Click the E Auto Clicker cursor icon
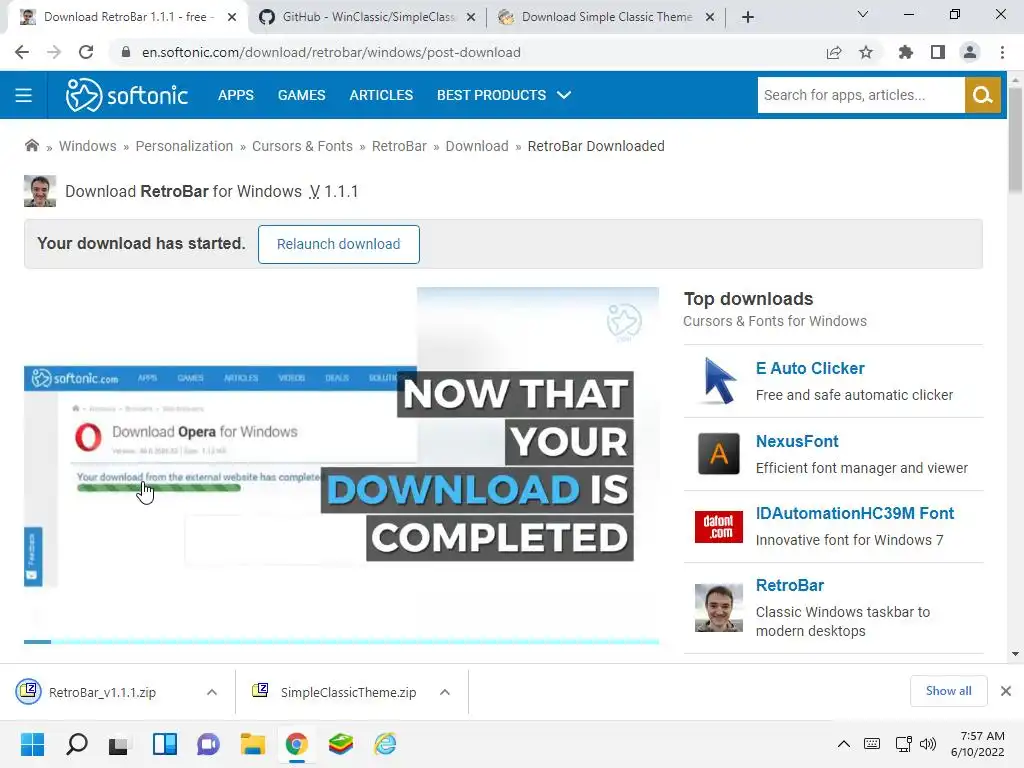This screenshot has height=768, width=1024. click(x=718, y=381)
